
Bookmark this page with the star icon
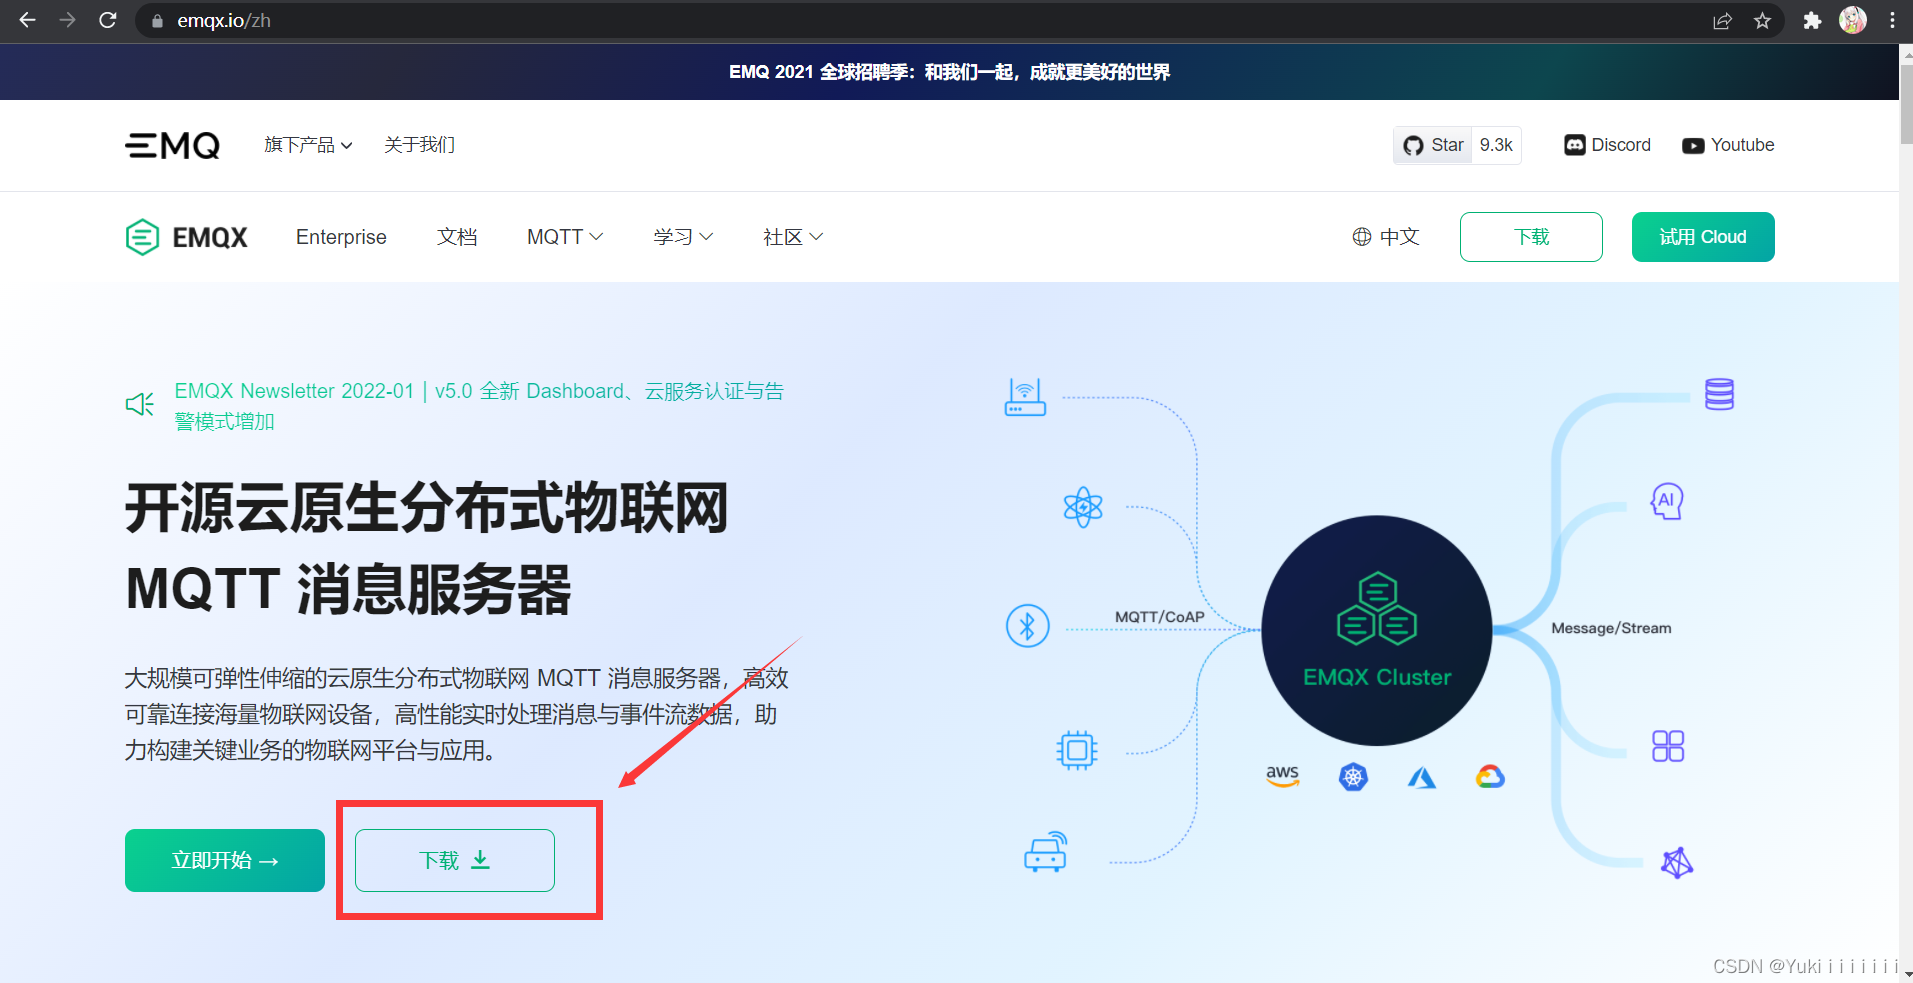coord(1762,20)
